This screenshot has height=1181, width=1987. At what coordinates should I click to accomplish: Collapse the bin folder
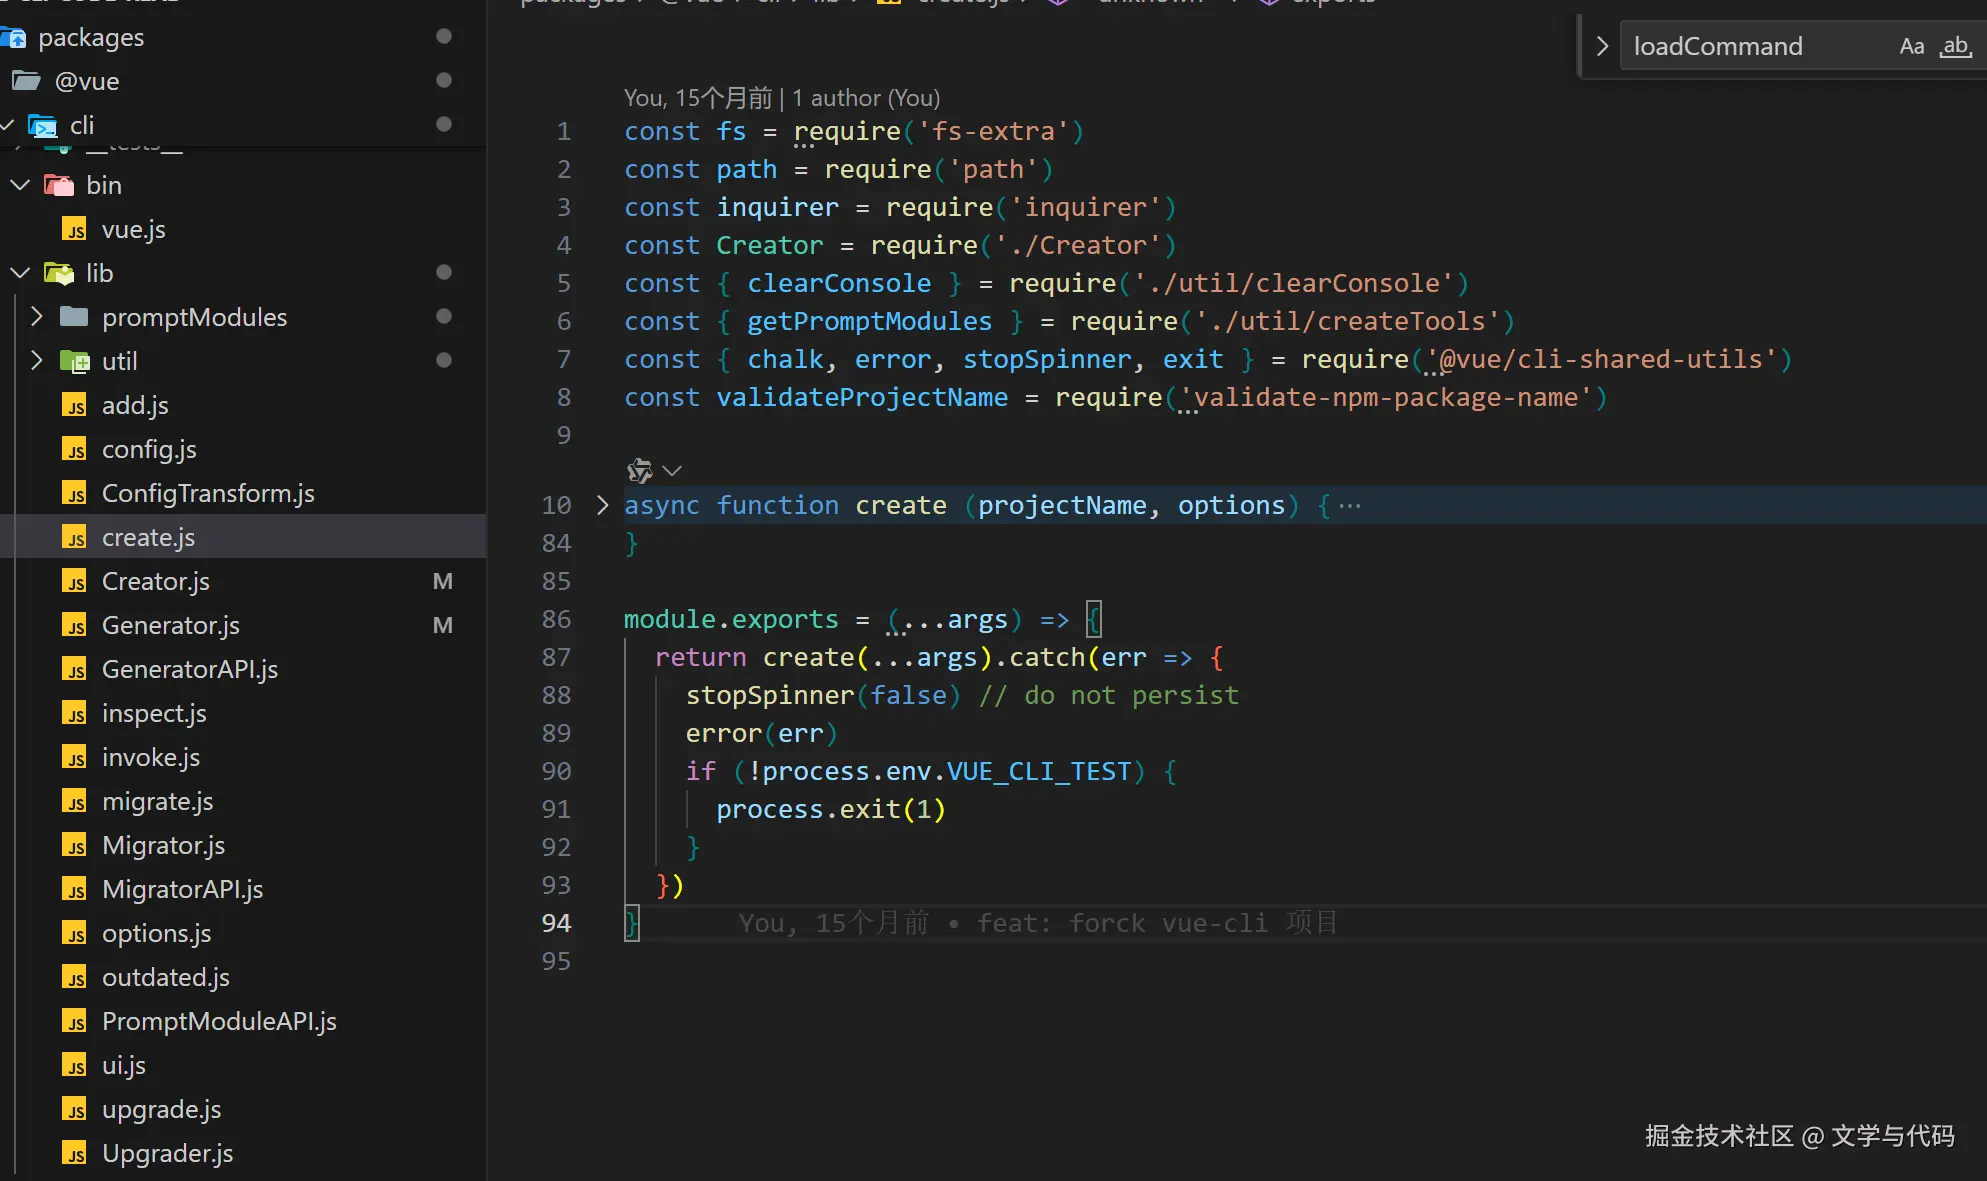[x=20, y=185]
